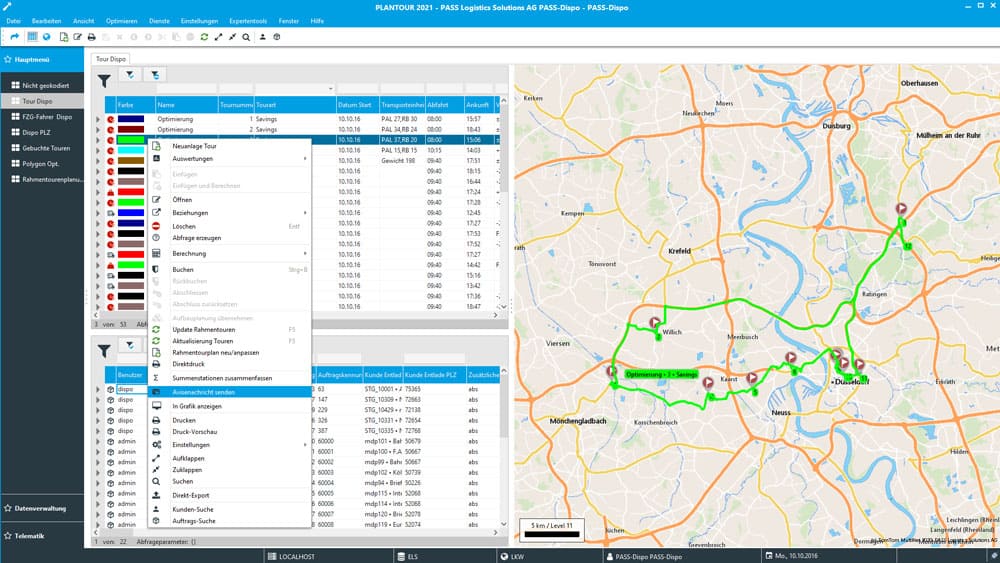This screenshot has width=1000, height=563.
Task: Sort by the Datum Start column header
Action: tap(357, 105)
